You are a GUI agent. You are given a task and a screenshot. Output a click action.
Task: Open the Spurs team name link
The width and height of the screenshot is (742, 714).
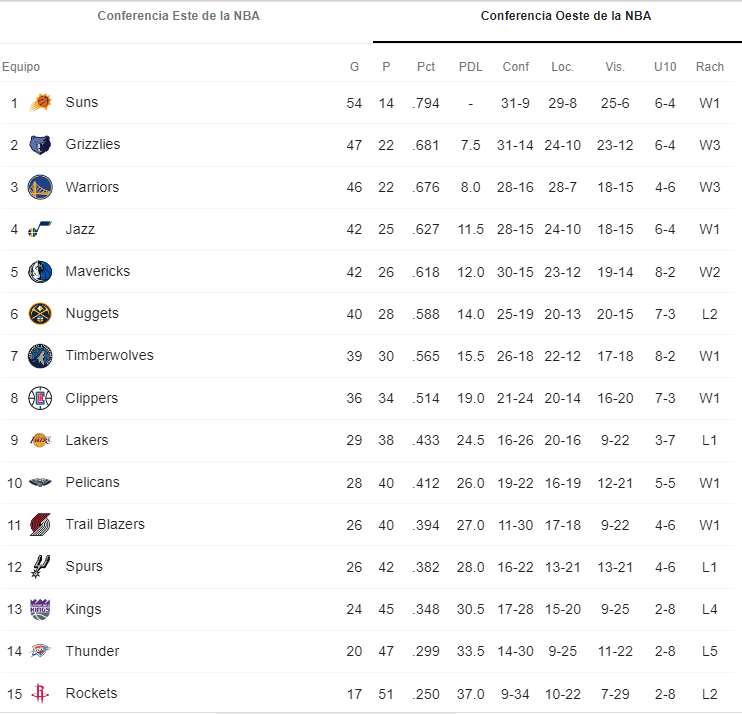(x=84, y=566)
